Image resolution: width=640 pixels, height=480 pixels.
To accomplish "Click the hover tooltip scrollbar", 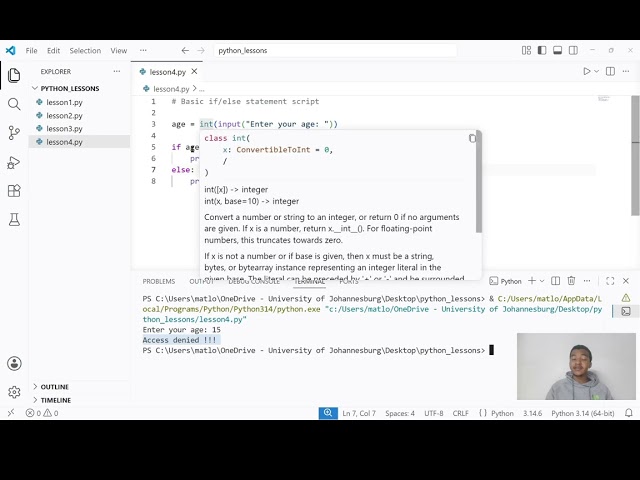I will tap(479, 184).
